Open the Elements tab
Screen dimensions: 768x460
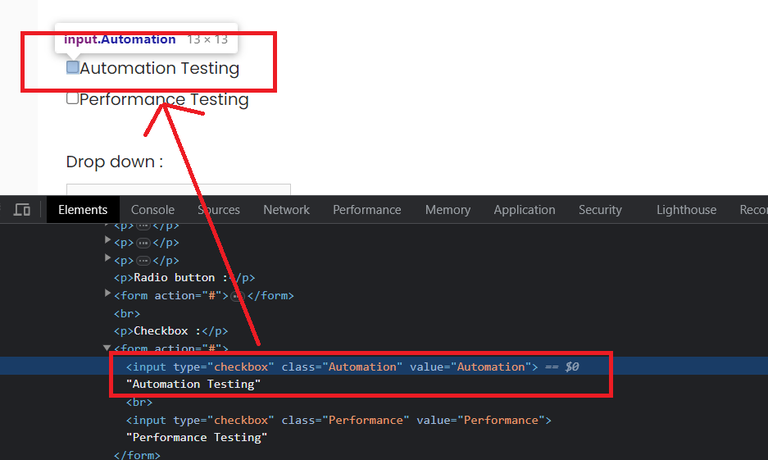[x=83, y=210]
